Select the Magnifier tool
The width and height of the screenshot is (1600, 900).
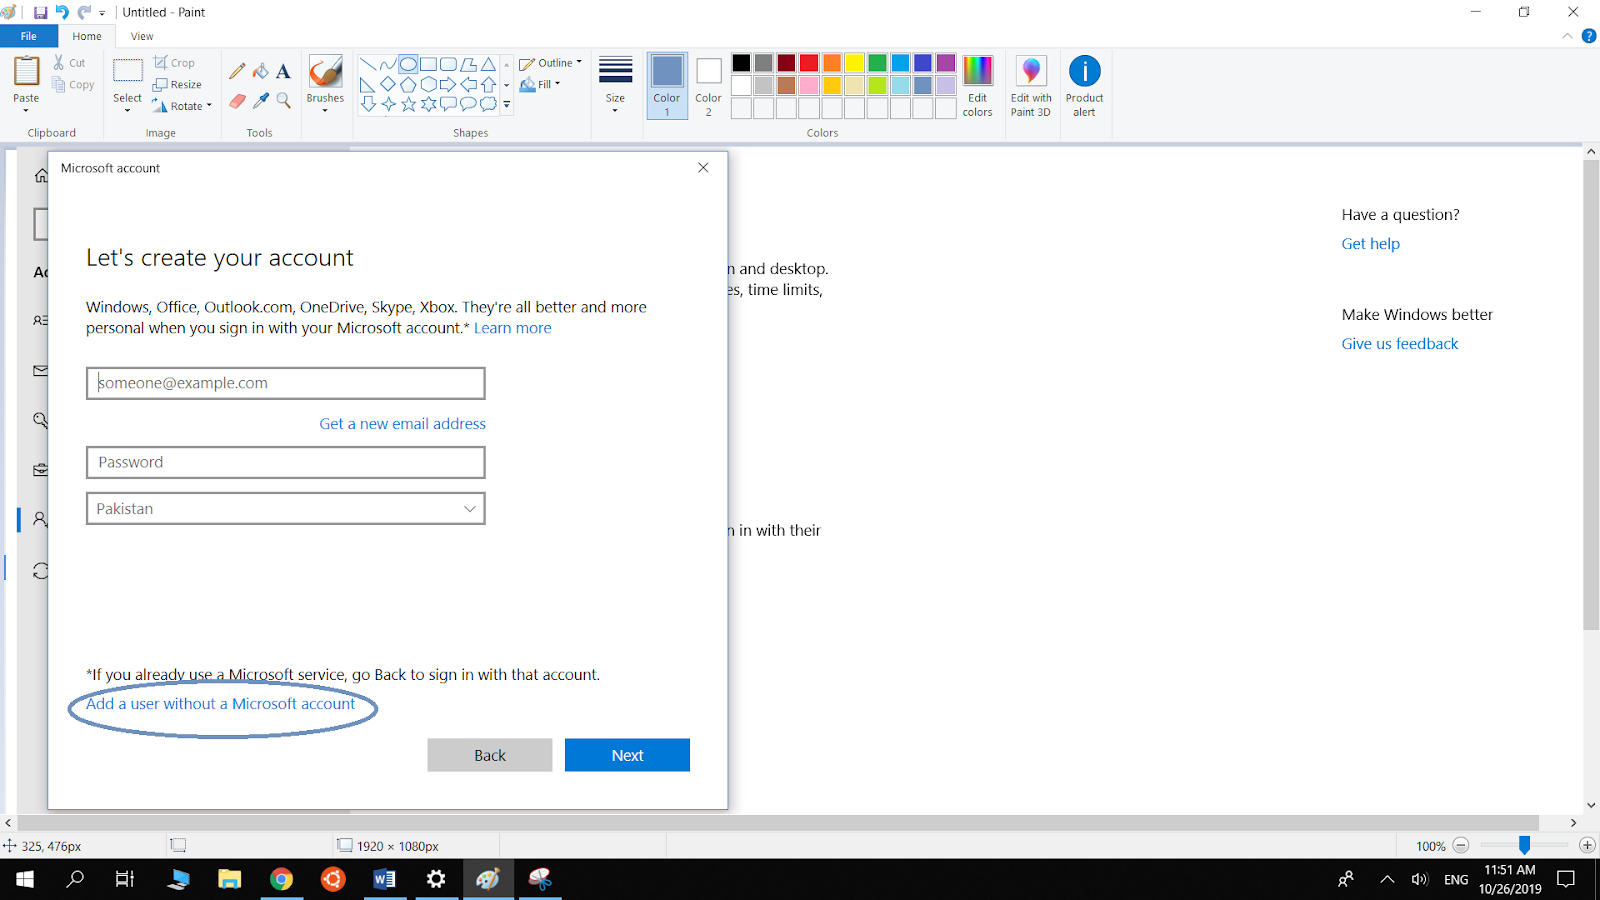(x=283, y=101)
